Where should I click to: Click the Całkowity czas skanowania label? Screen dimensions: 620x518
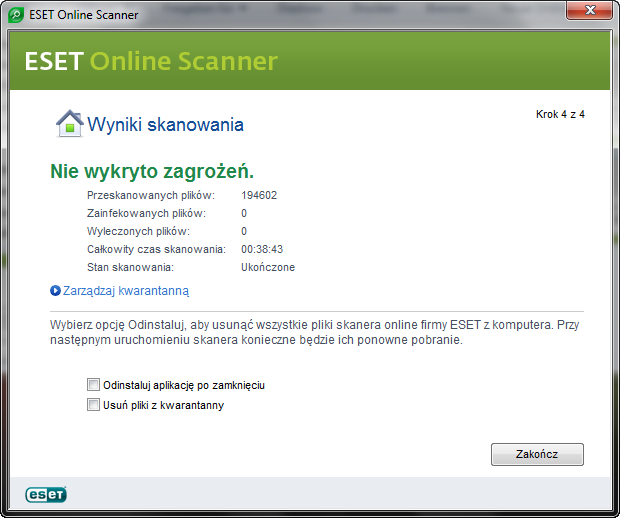click(x=156, y=250)
